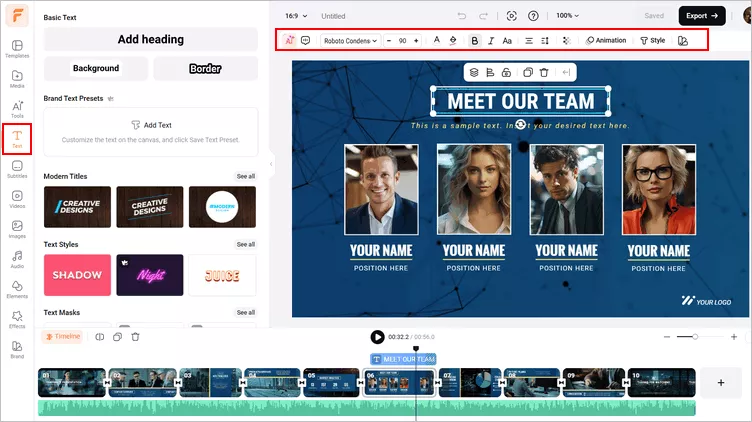Split the clip in timeline
Viewport: 752px width, 422px height.
pyautogui.click(x=100, y=337)
